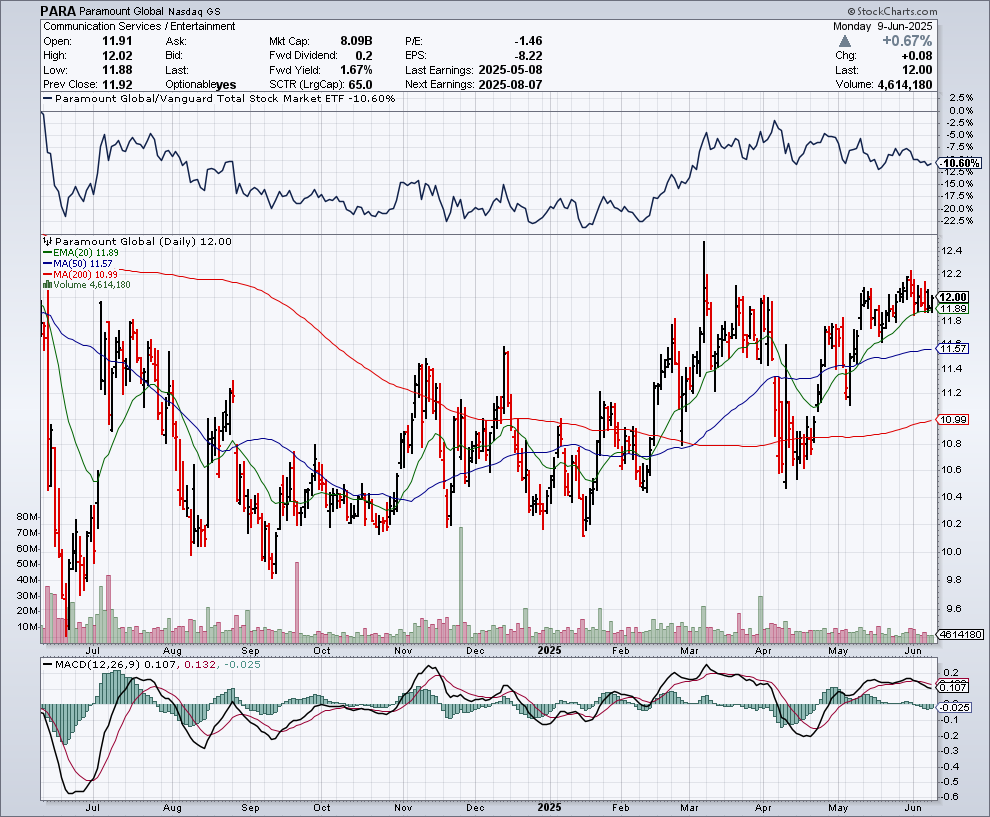
Task: Click the up-arrow change indicator triangle
Action: (844, 42)
